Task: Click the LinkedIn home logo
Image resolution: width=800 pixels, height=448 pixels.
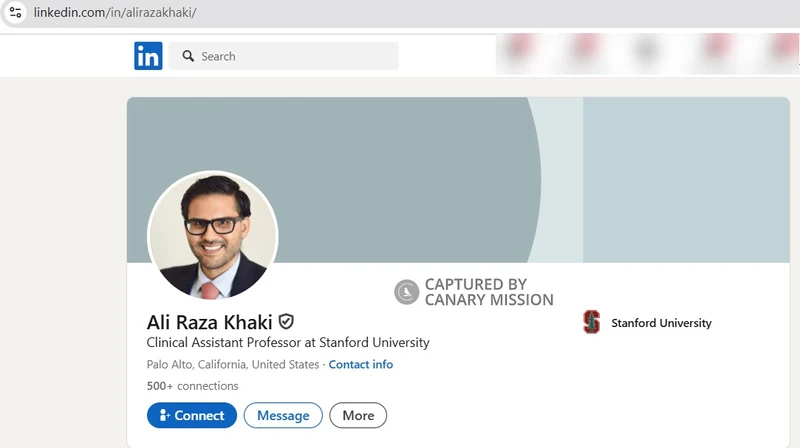Action: (148, 56)
